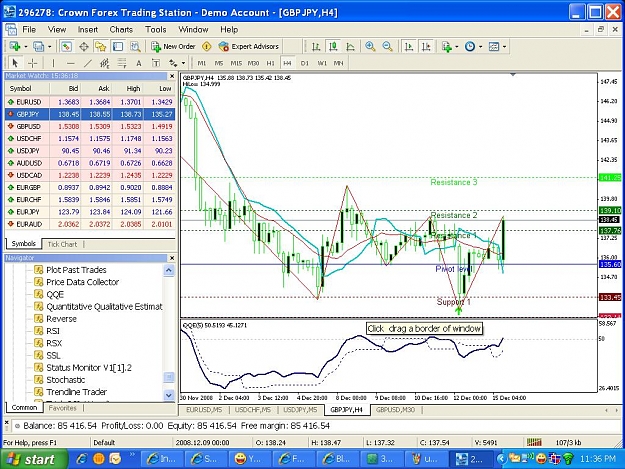The height and width of the screenshot is (469, 625).
Task: Open the Indicators dropdown arrow
Action: click(457, 47)
